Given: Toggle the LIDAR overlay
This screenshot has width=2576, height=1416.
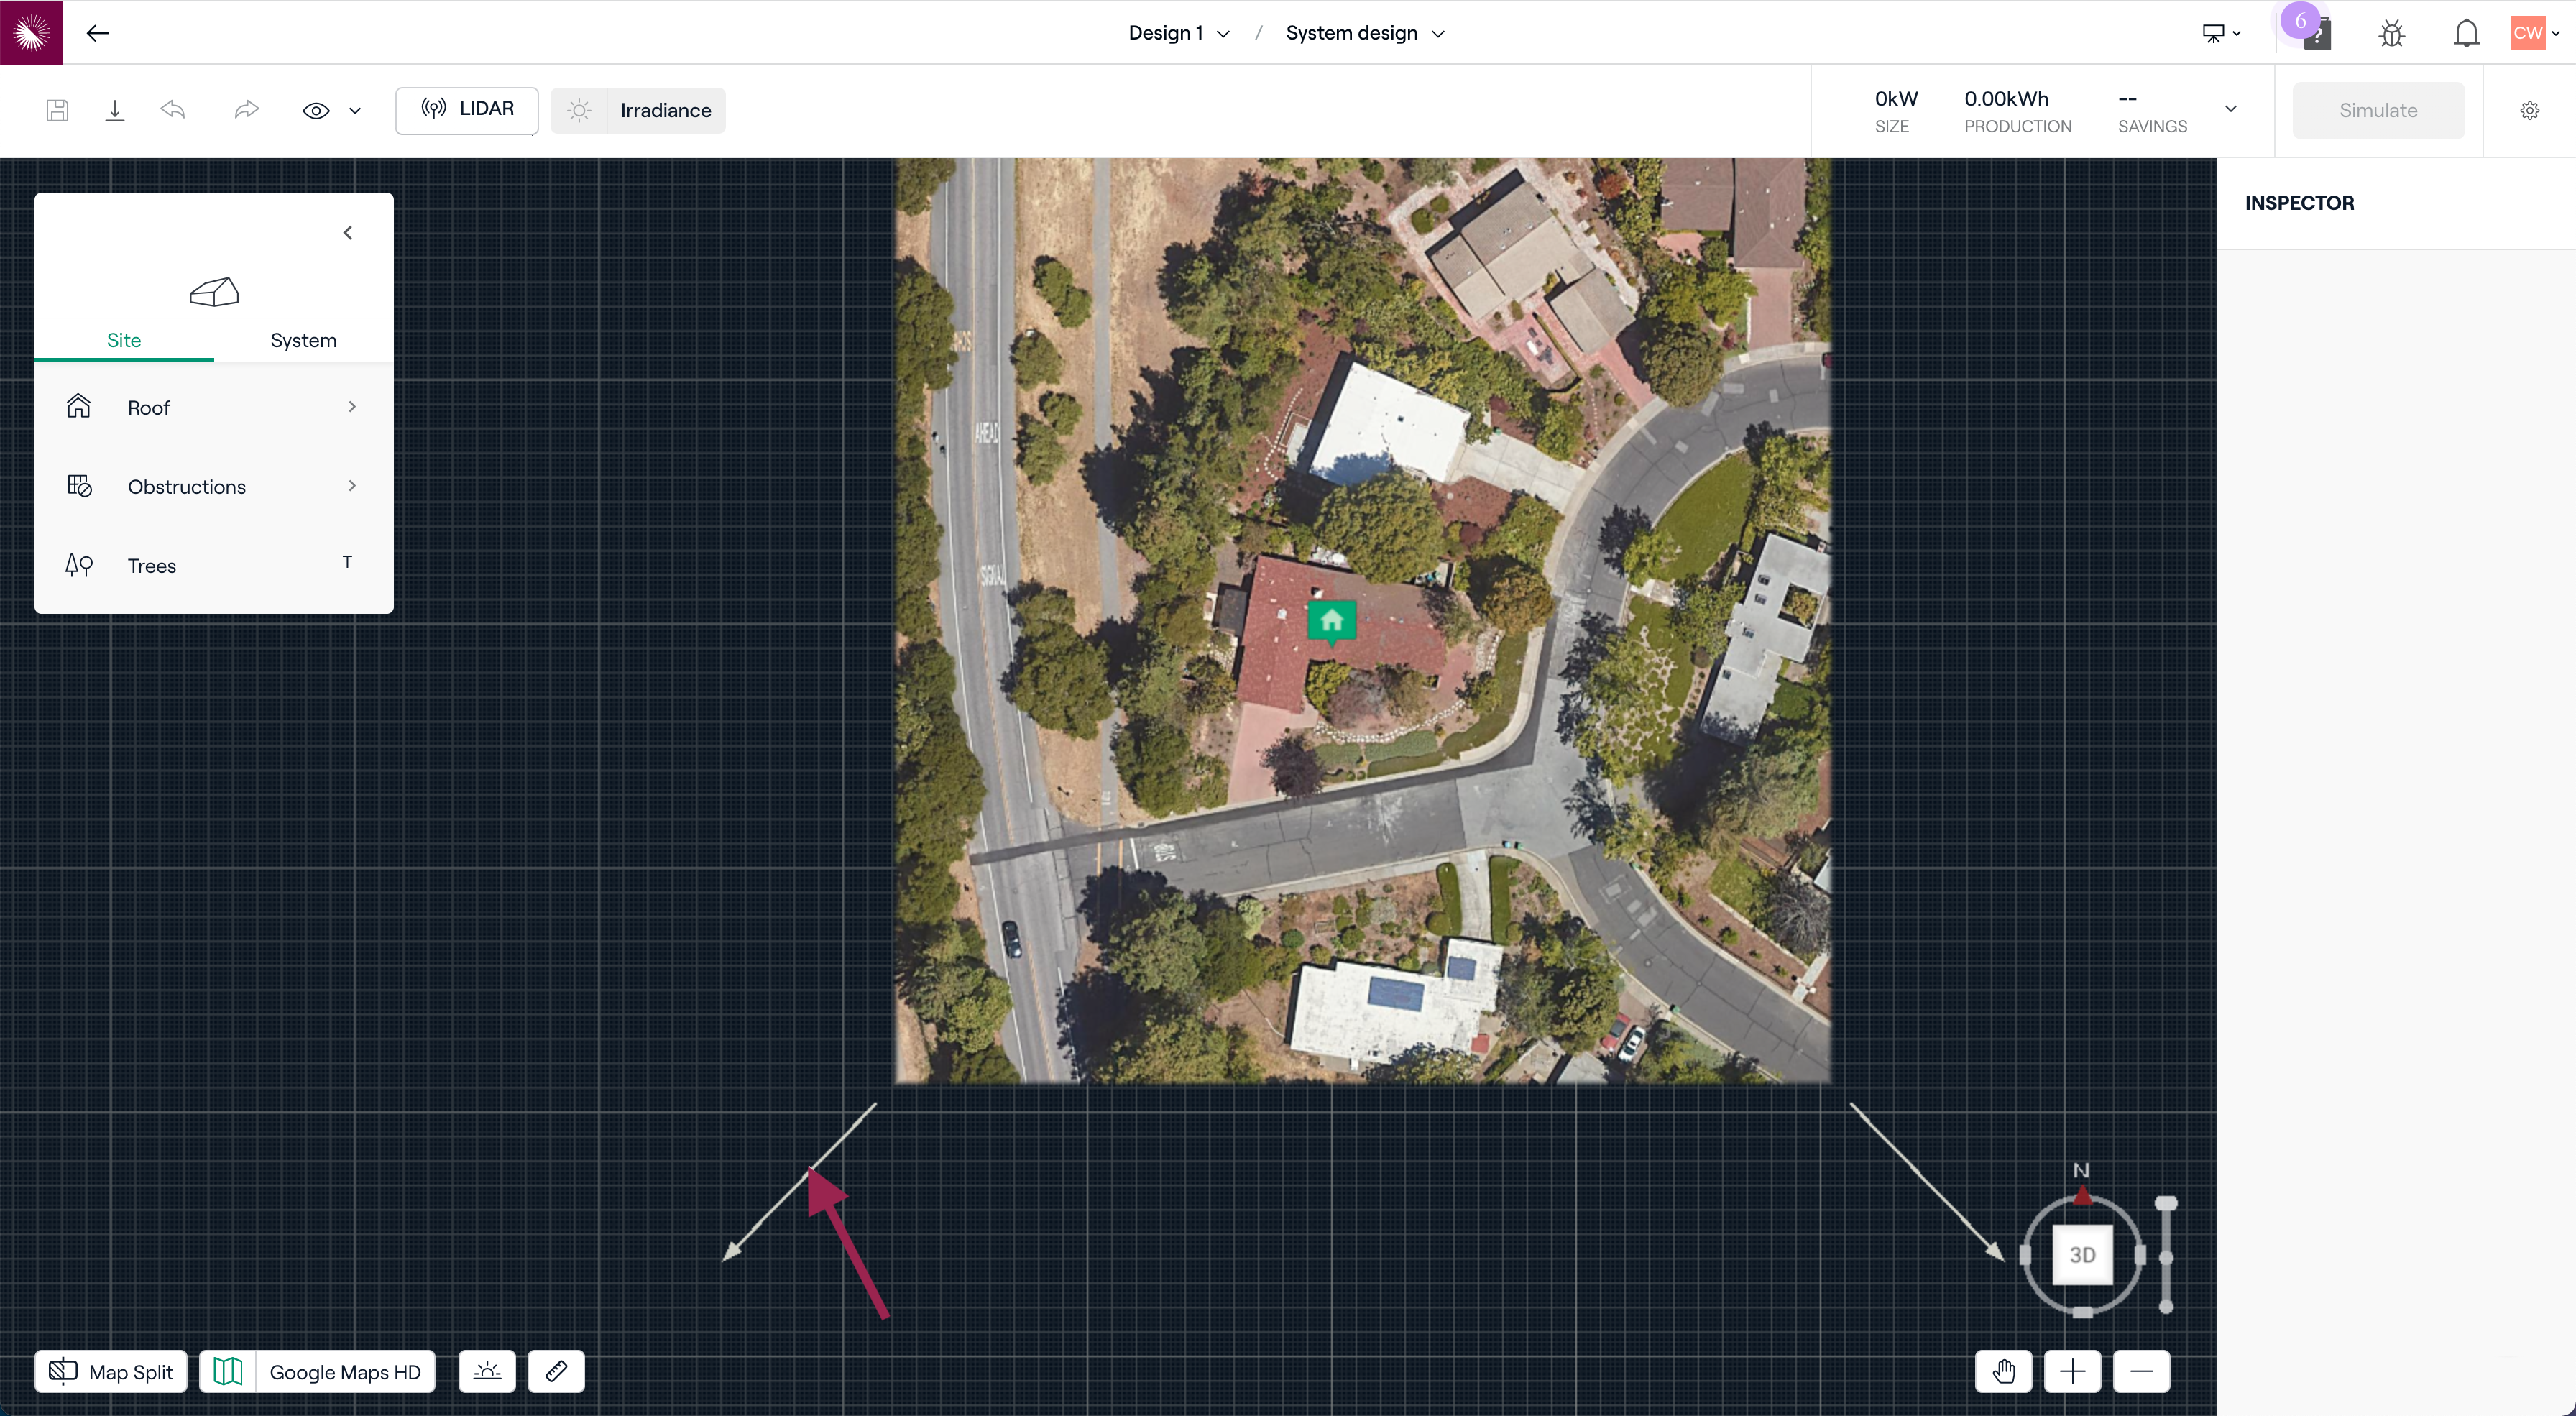Looking at the screenshot, I should click(x=467, y=110).
